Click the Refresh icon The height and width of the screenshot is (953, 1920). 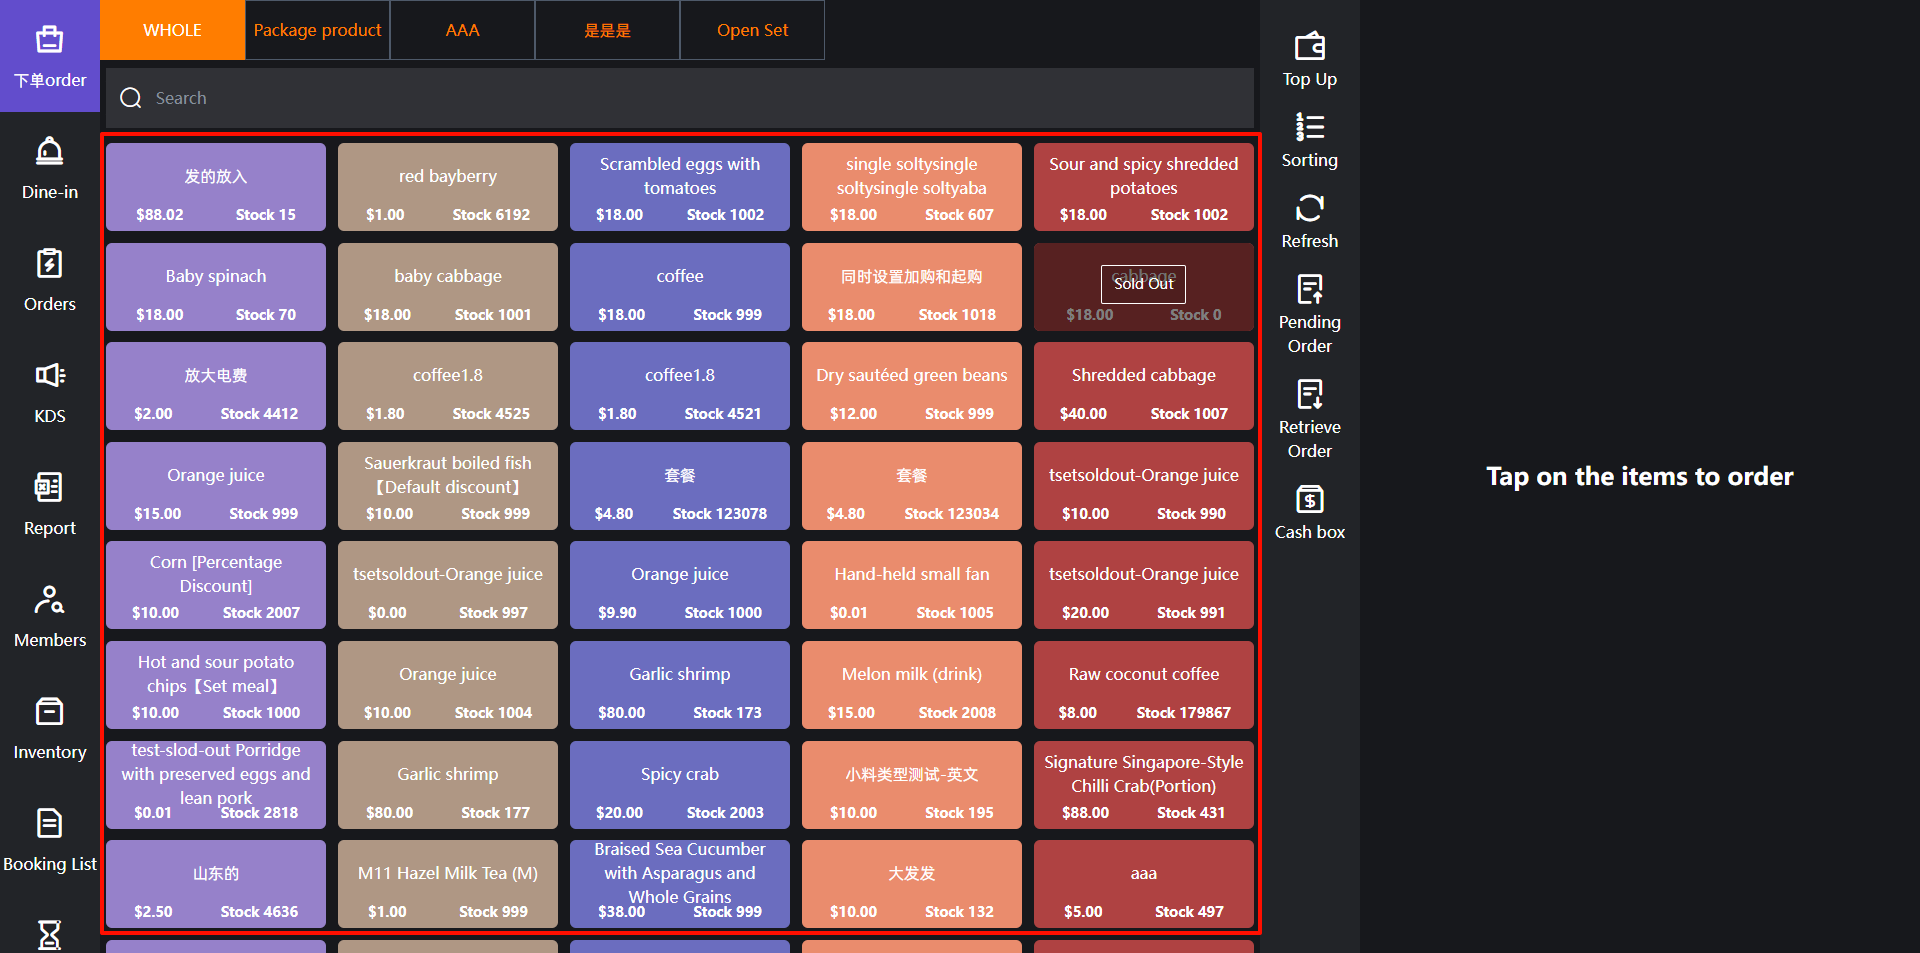[x=1309, y=209]
